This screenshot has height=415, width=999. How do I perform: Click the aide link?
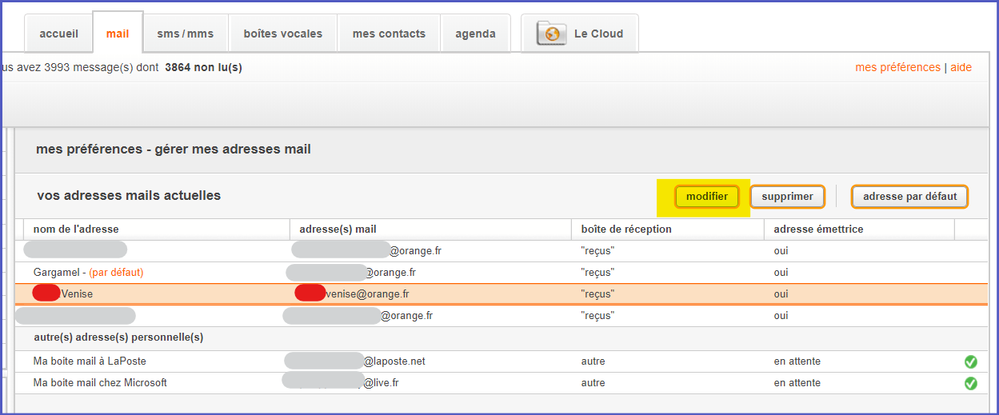click(960, 67)
